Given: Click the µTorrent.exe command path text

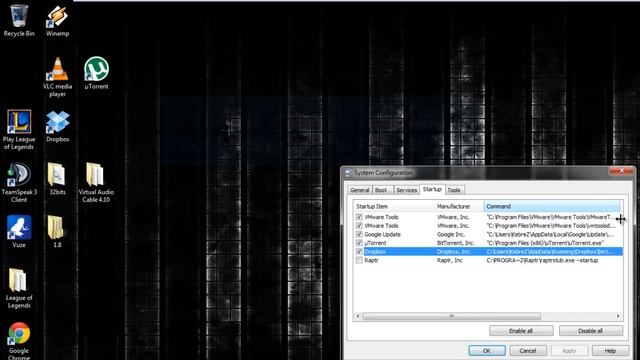Looking at the screenshot, I should [x=545, y=243].
